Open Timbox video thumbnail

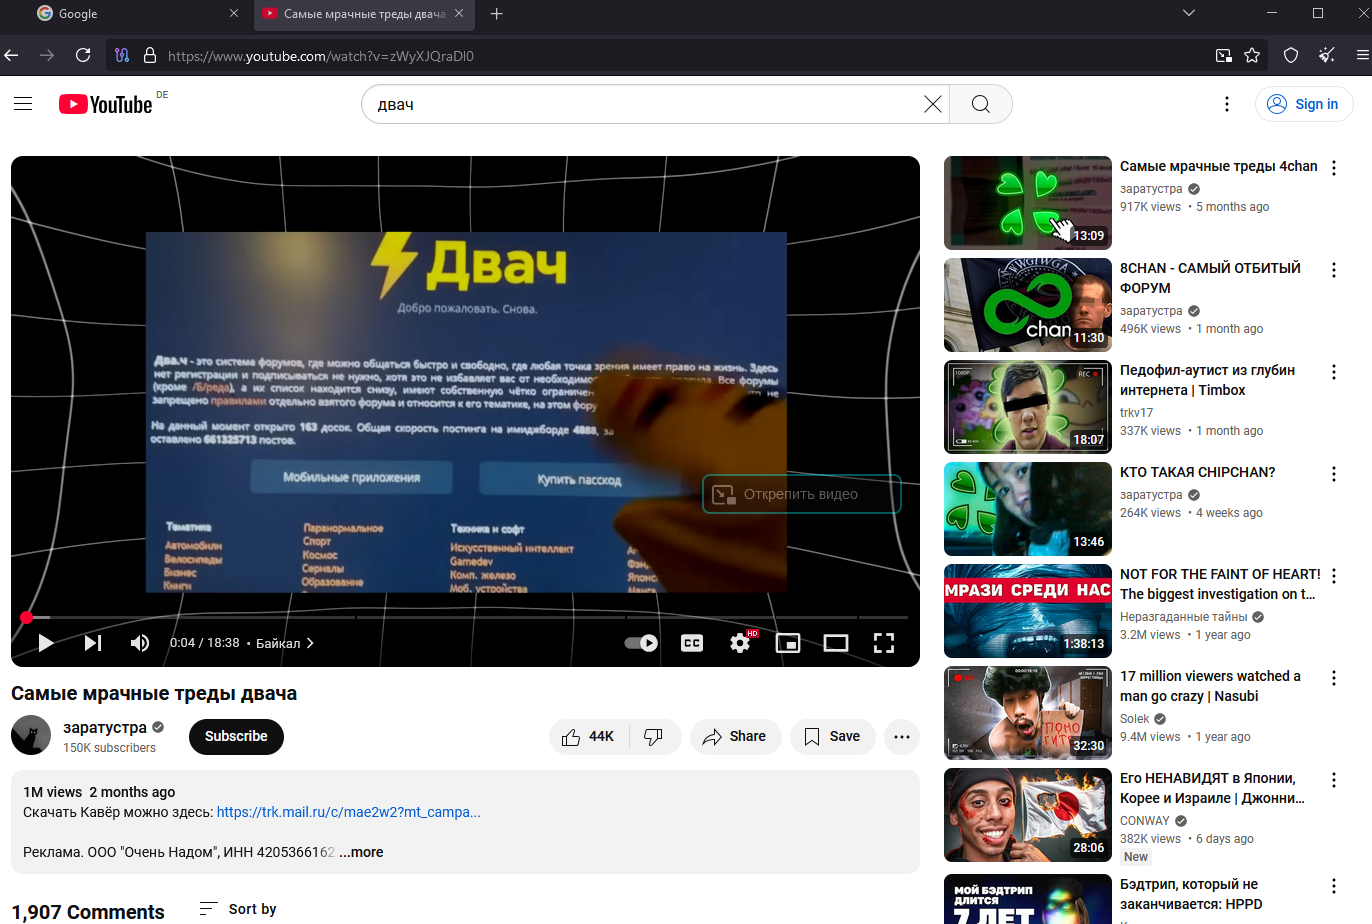(x=1028, y=407)
